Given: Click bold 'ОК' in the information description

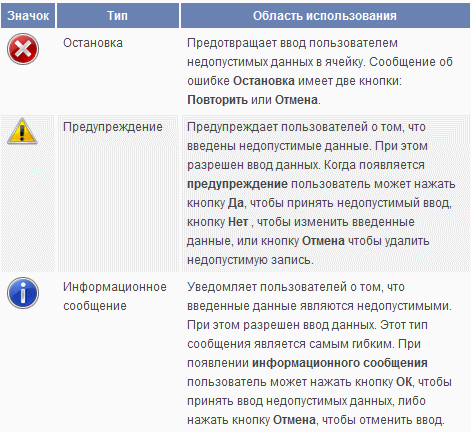Looking at the screenshot, I should tap(404, 382).
